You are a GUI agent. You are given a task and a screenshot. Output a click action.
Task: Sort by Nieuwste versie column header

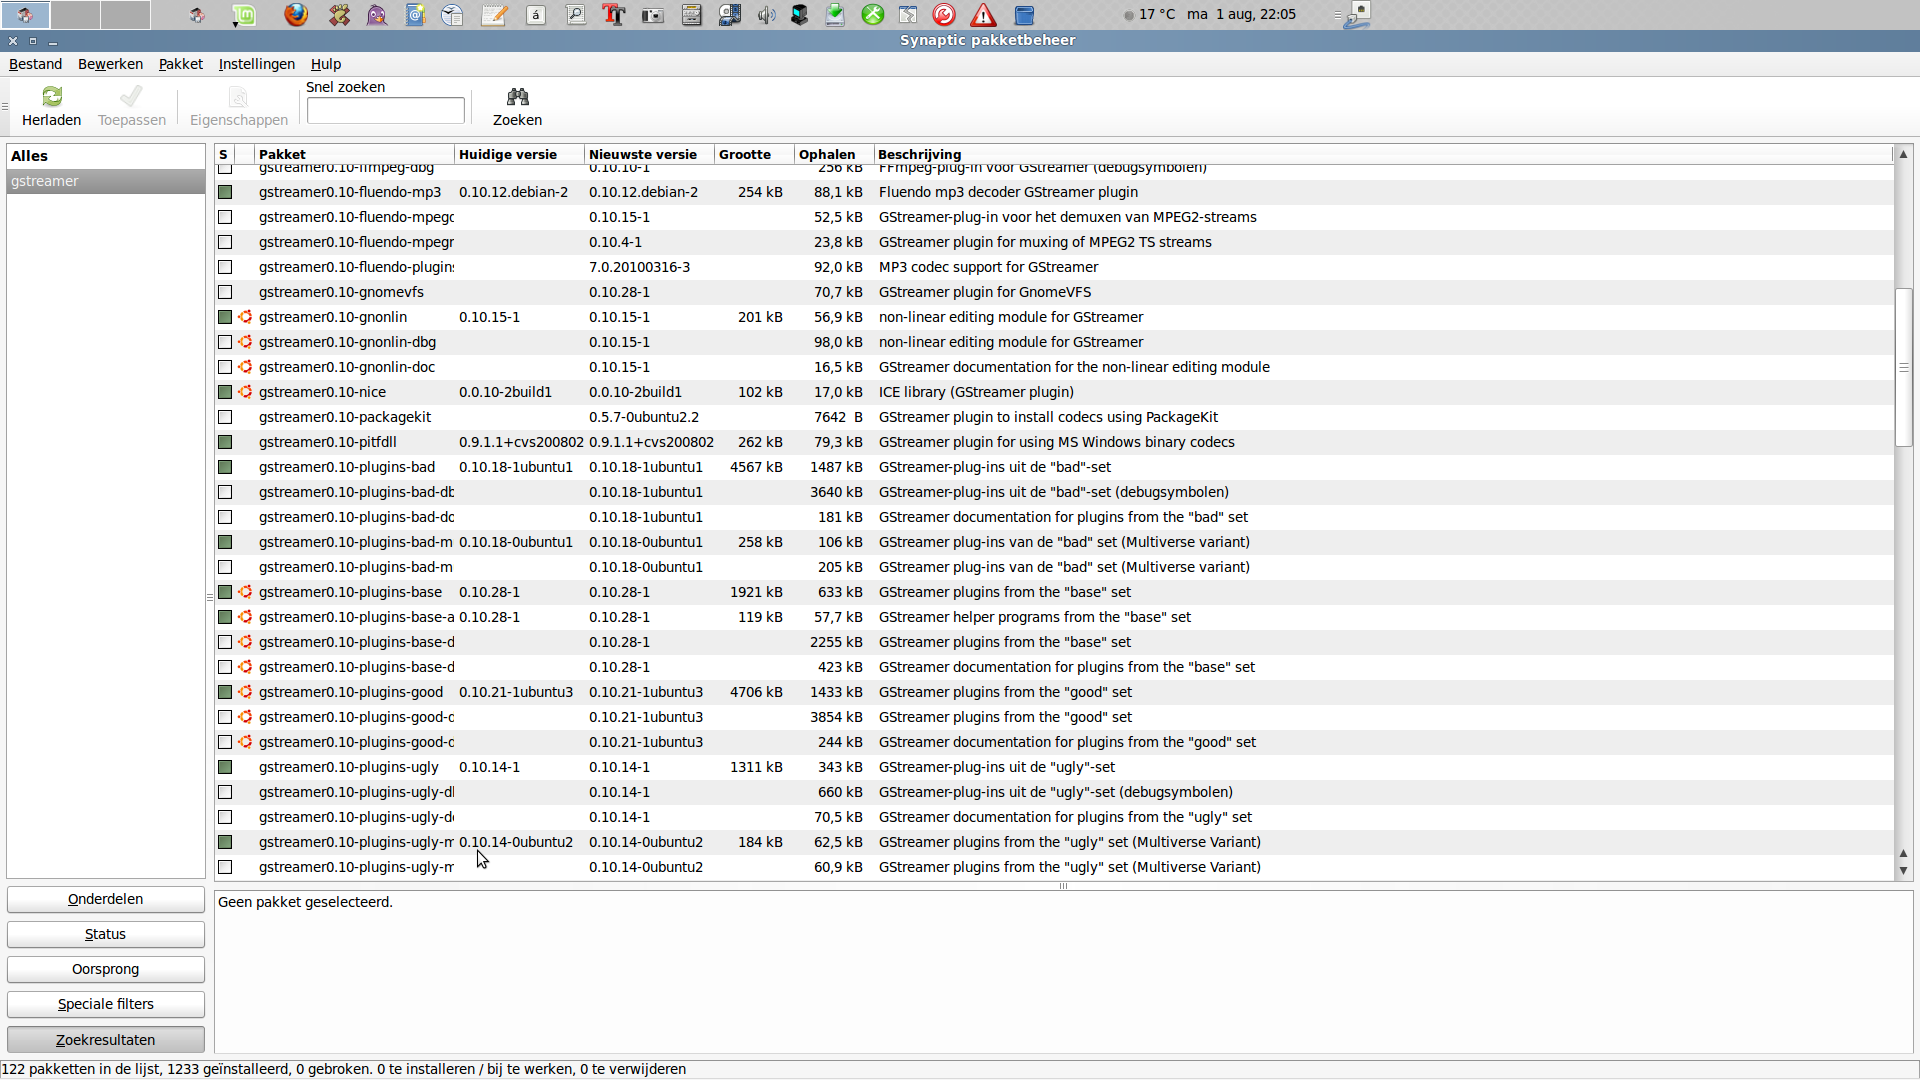pyautogui.click(x=650, y=154)
